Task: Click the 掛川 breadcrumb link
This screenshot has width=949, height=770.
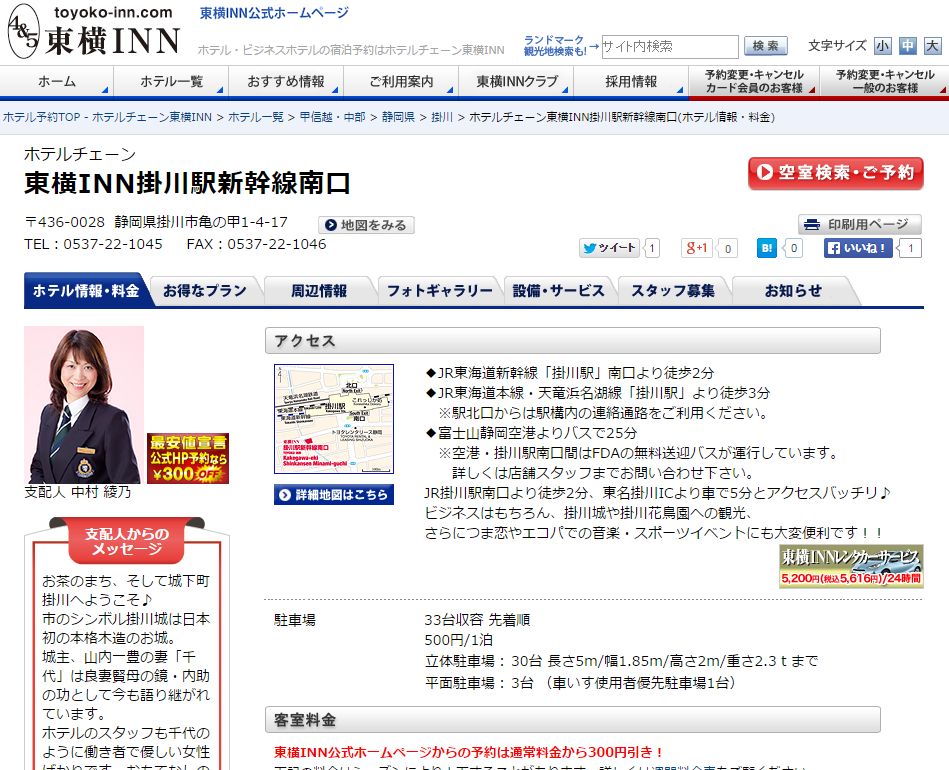Action: tap(442, 117)
